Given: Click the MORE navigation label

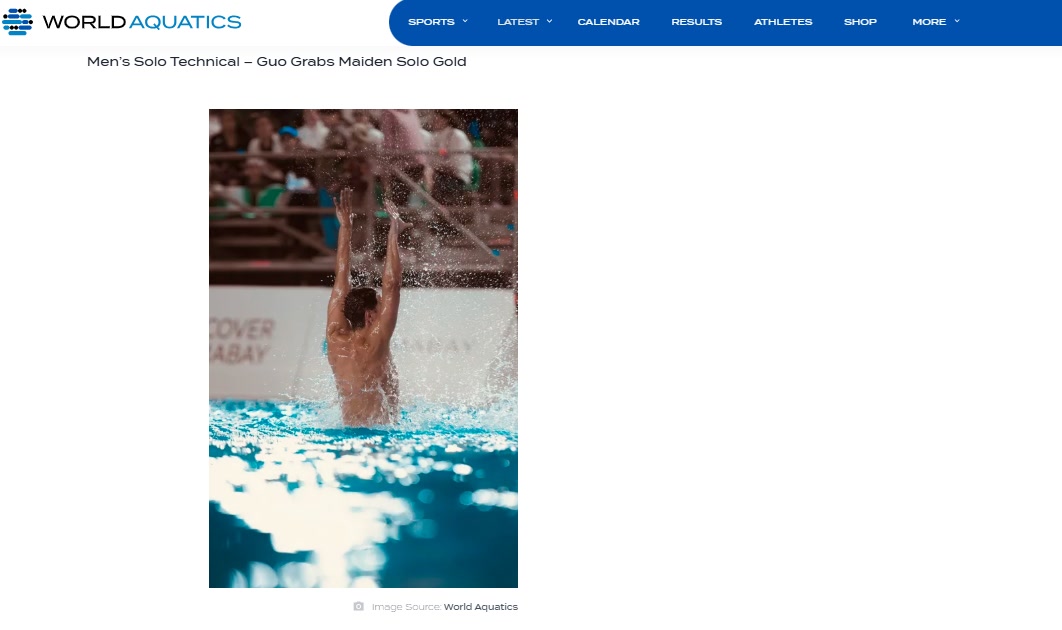Looking at the screenshot, I should coord(929,22).
